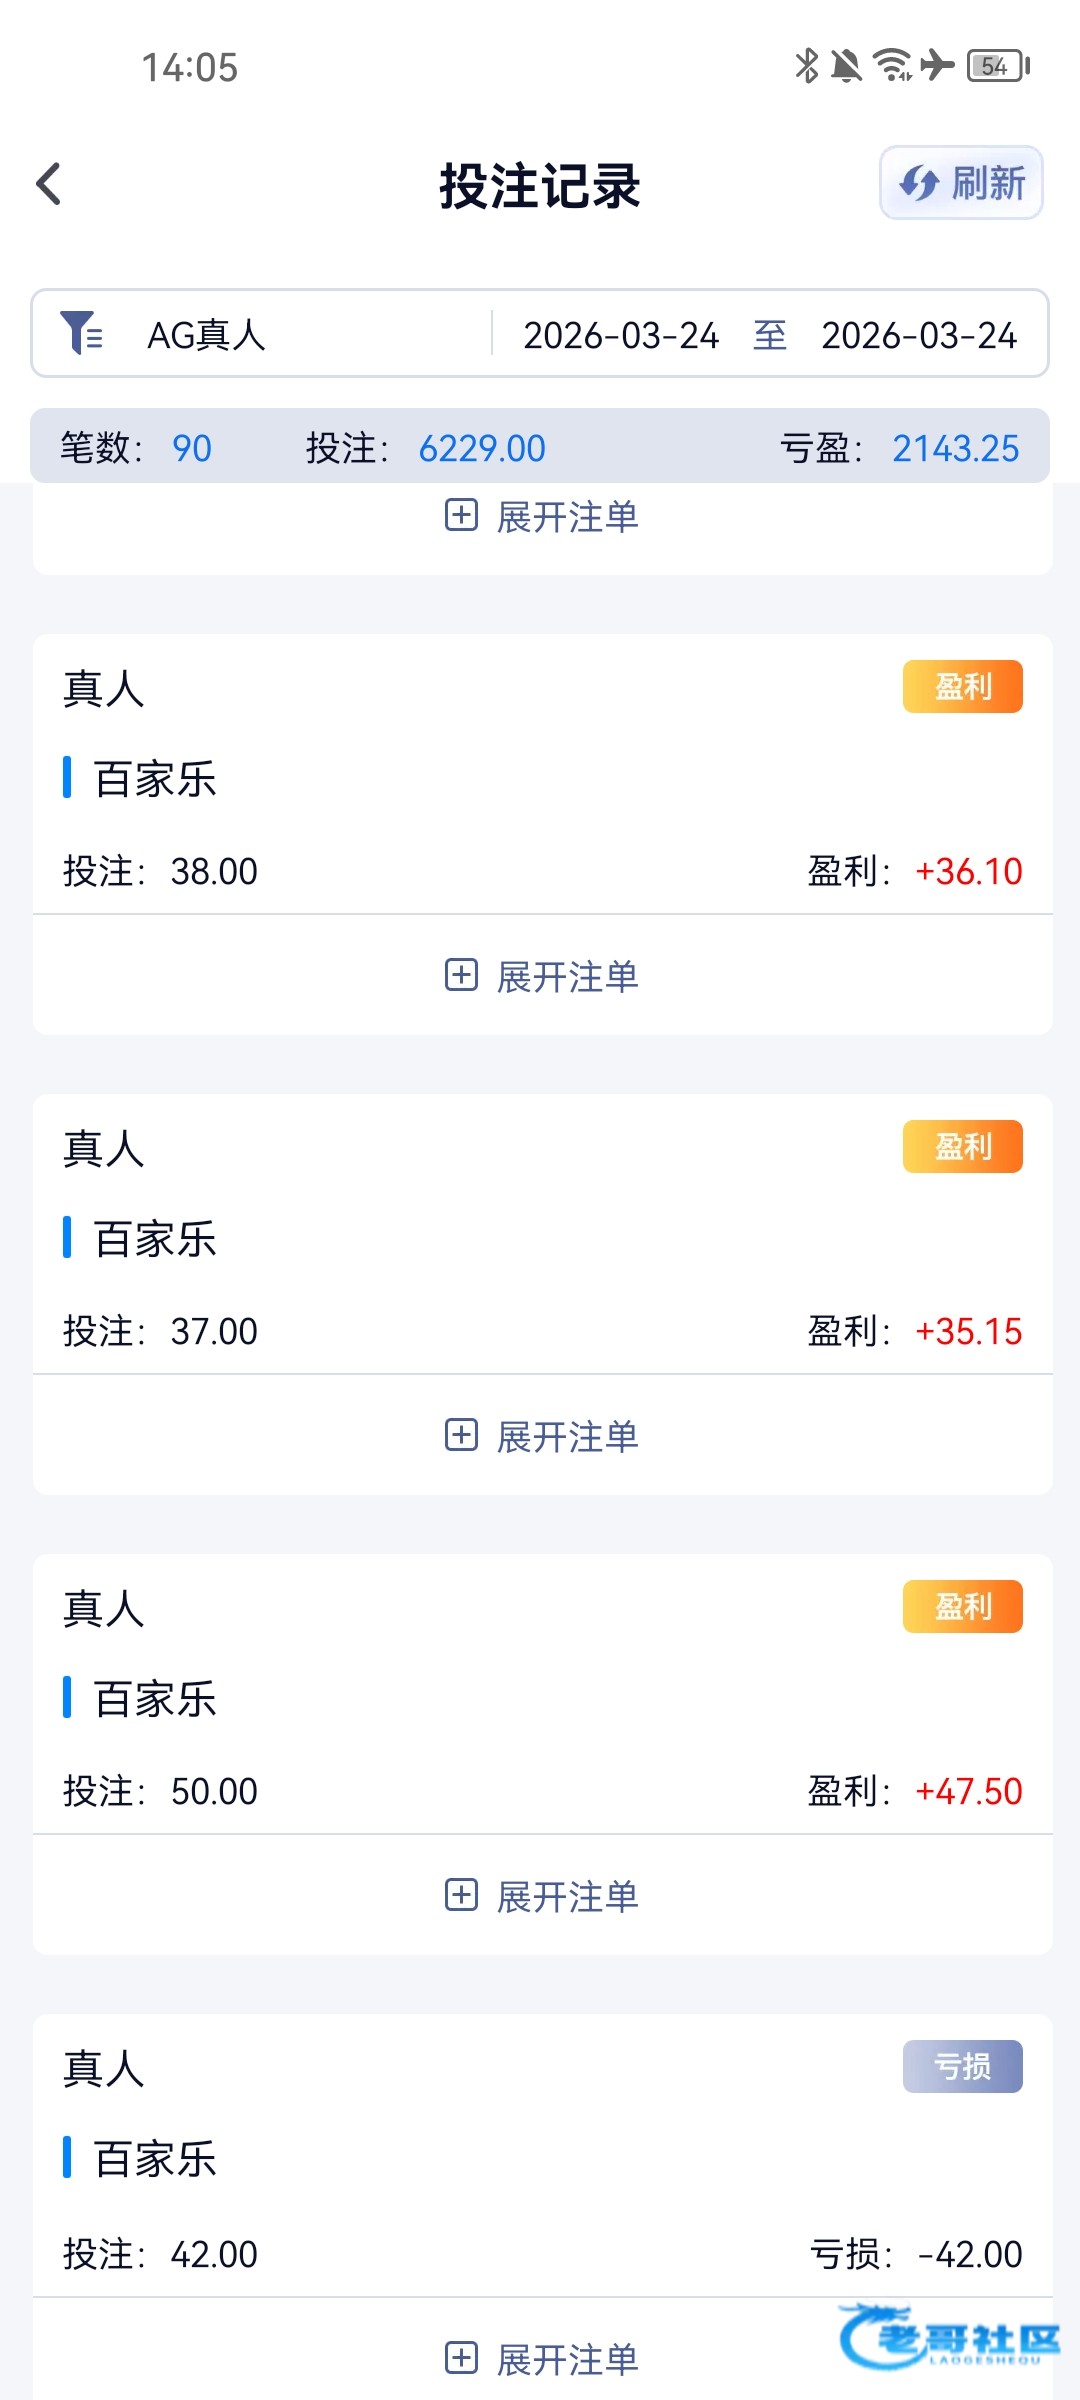Viewport: 1080px width, 2400px height.
Task: Tap the 盈利 badge on +36.10 record
Action: coord(962,687)
